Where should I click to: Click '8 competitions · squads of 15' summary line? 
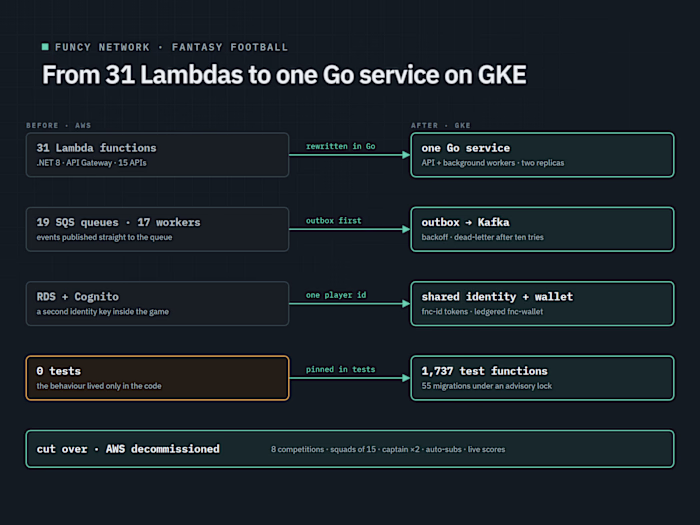(x=388, y=450)
